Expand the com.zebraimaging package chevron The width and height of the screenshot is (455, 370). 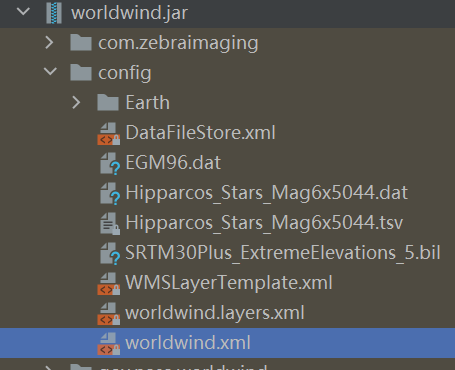point(49,43)
